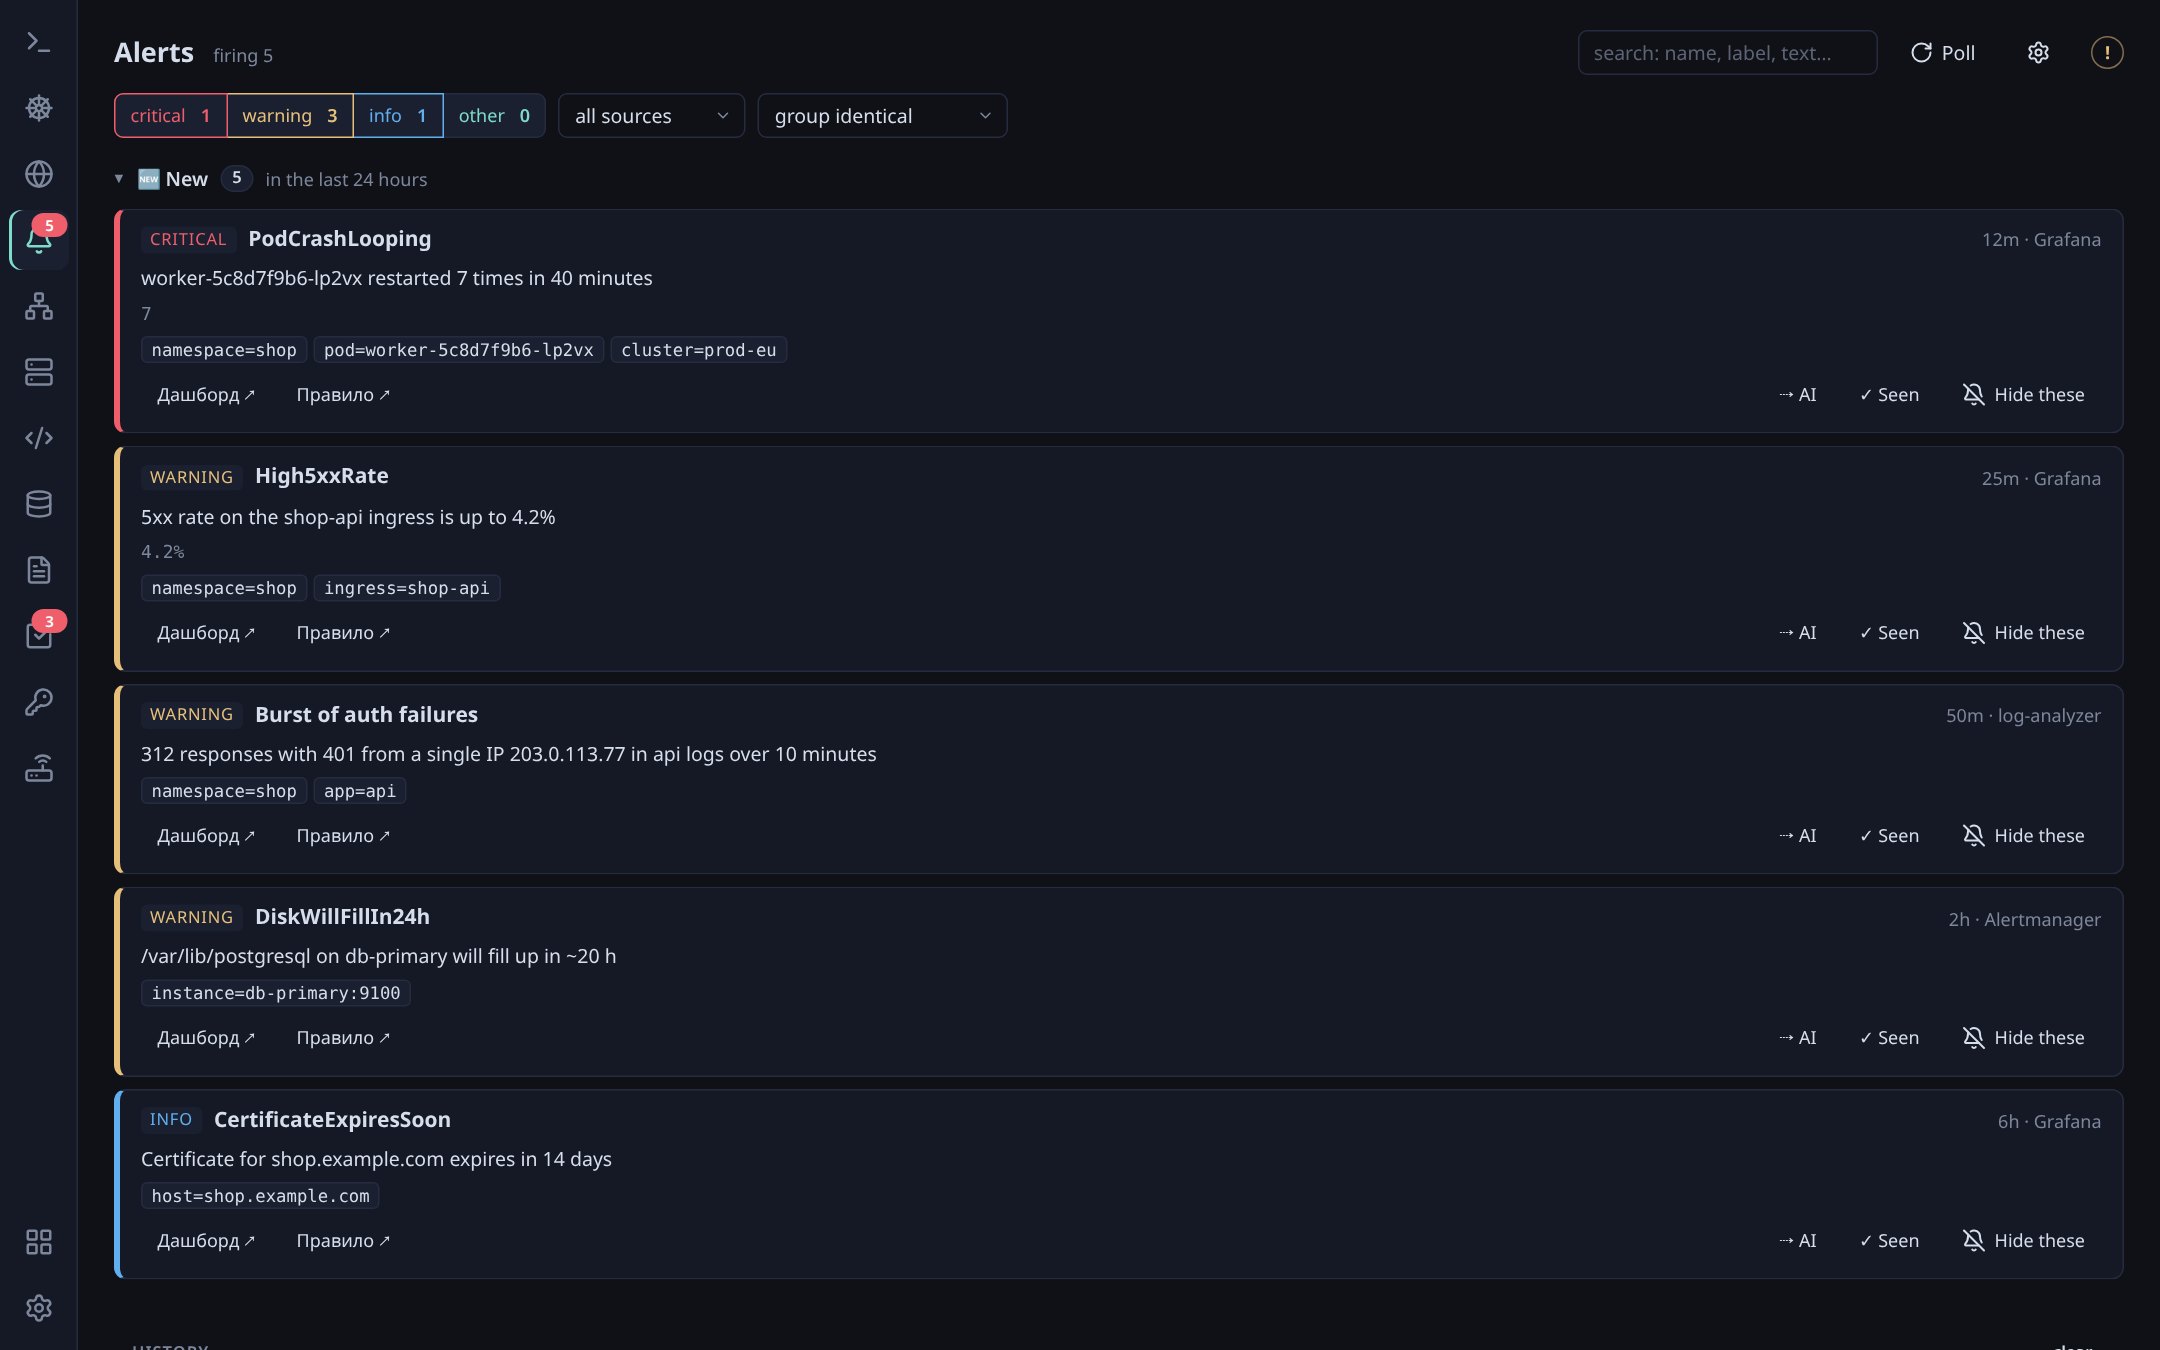Screen dimensions: 2160x1350
Task: Mark PodCrashLooping alert as Seen
Action: pyautogui.click(x=1889, y=395)
